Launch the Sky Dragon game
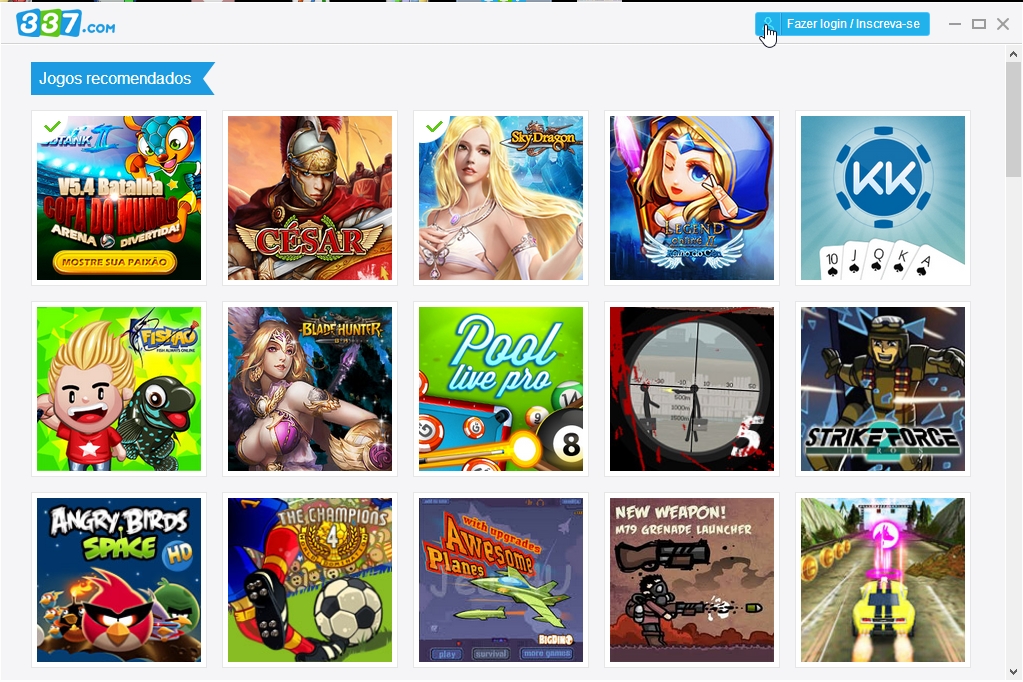Image resolution: width=1023 pixels, height=682 pixels. (x=501, y=198)
